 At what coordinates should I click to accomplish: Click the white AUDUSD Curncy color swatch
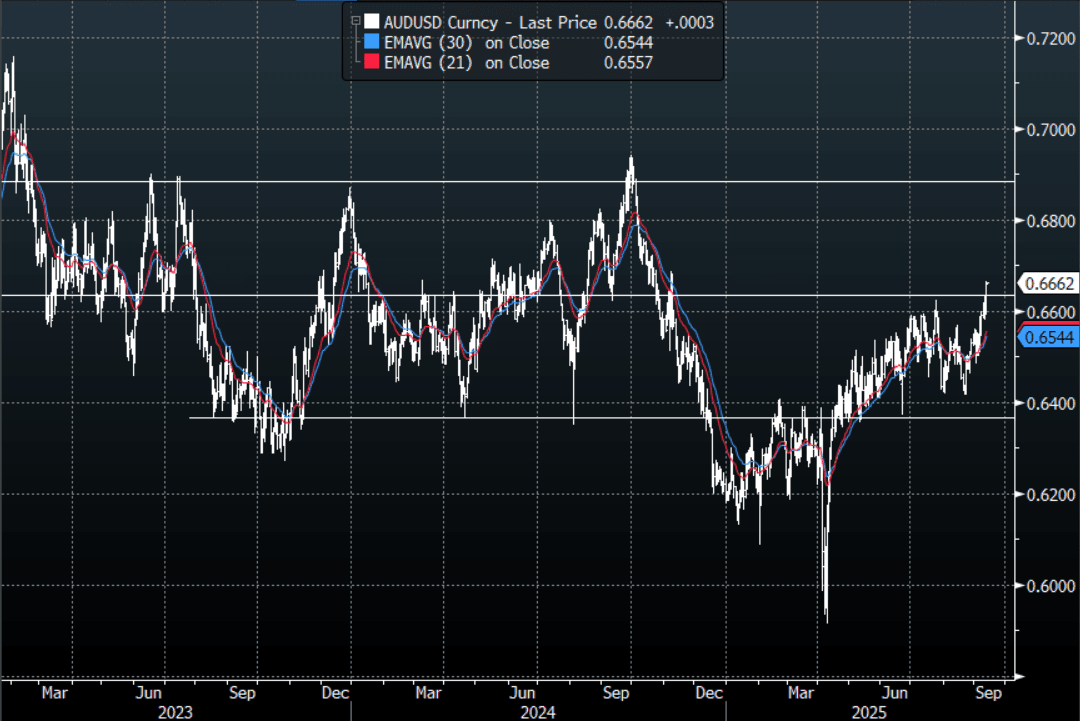point(372,22)
